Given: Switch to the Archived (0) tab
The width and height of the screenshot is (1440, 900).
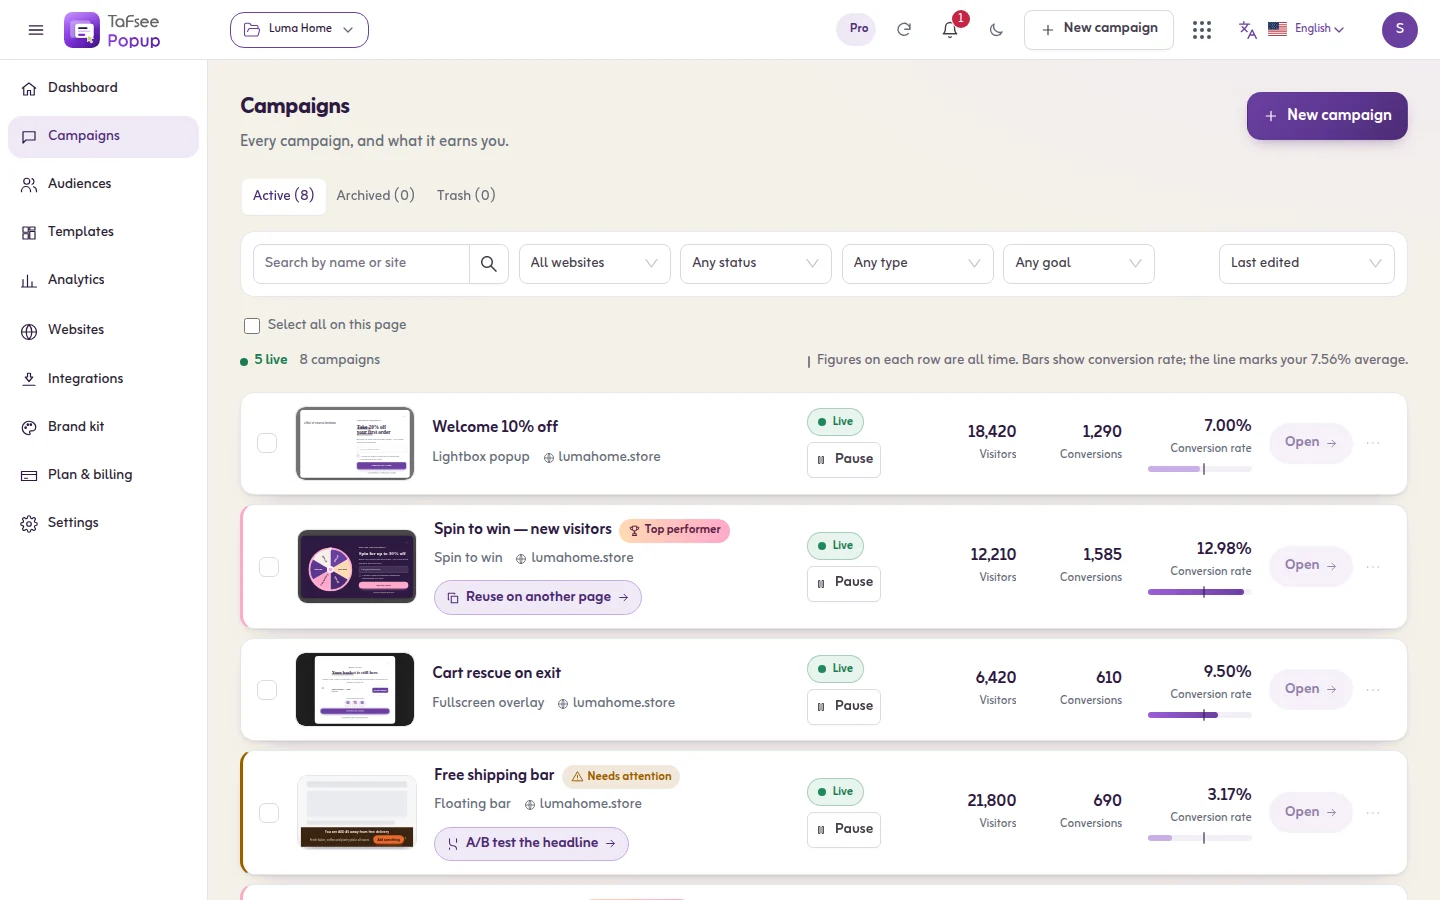Looking at the screenshot, I should coord(375,196).
